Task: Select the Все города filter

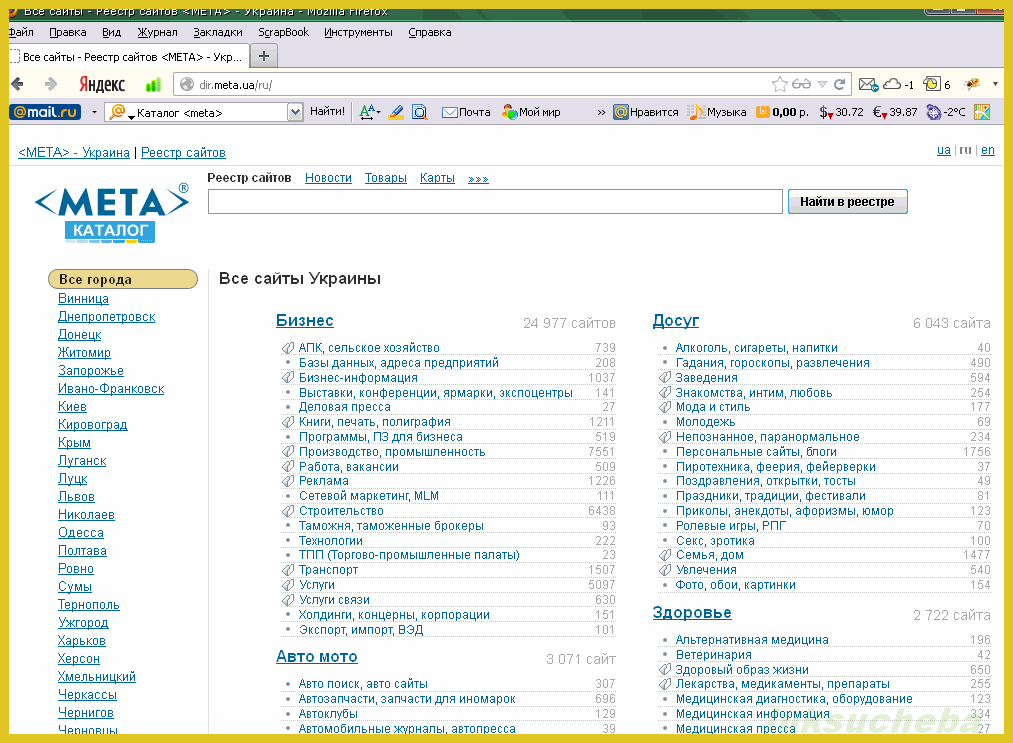Action: coord(123,279)
